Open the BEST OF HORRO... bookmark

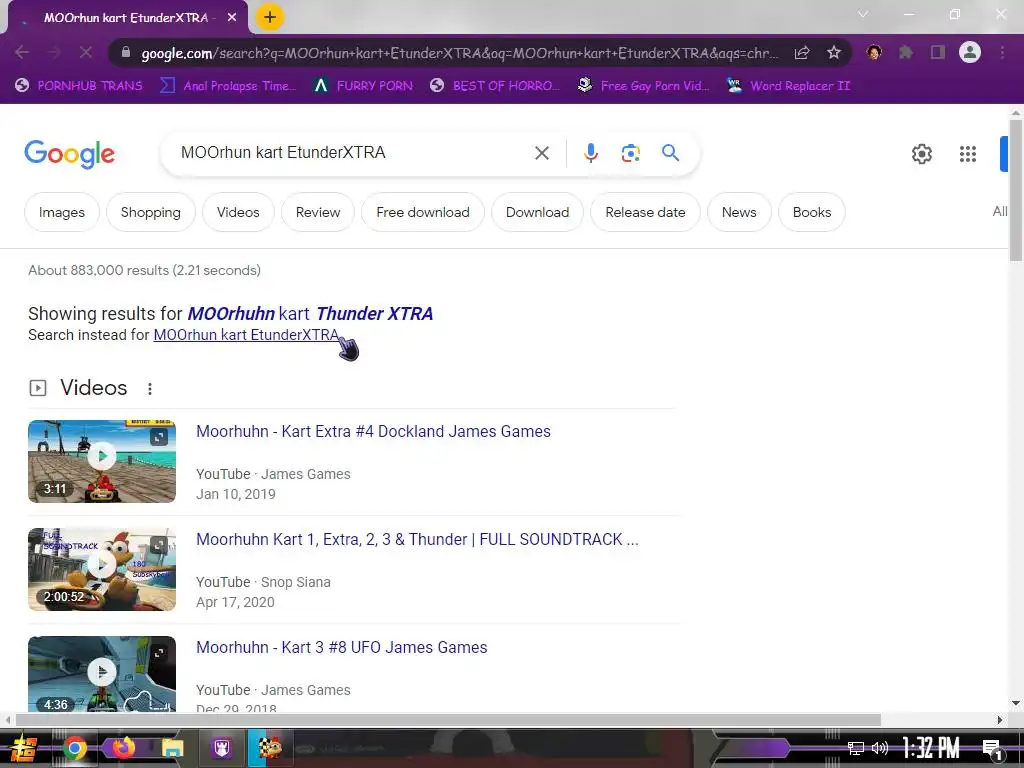click(x=495, y=86)
